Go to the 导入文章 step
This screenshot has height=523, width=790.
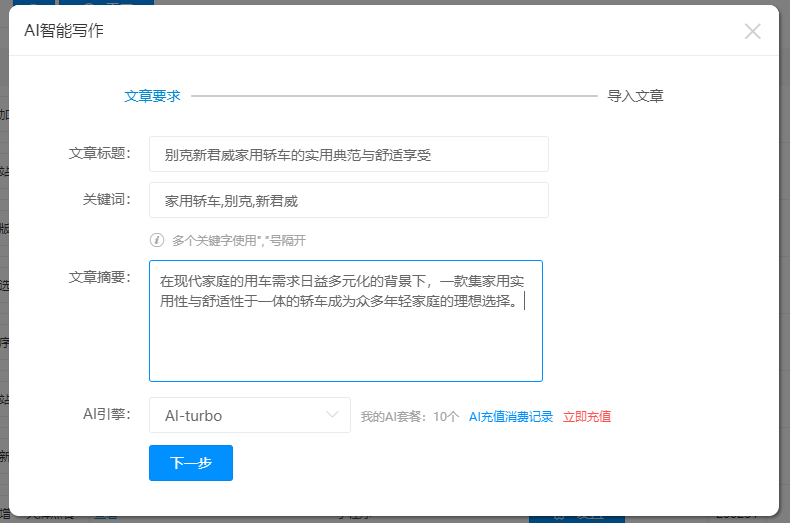635,96
